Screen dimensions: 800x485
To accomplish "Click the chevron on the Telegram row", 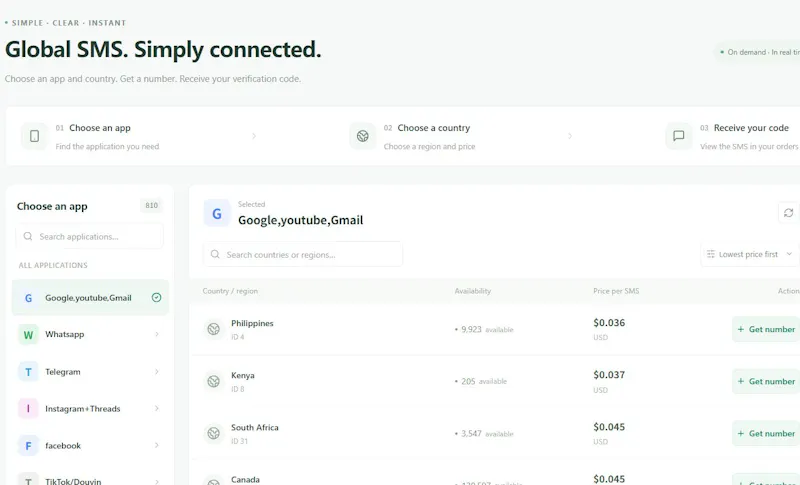I will (157, 372).
